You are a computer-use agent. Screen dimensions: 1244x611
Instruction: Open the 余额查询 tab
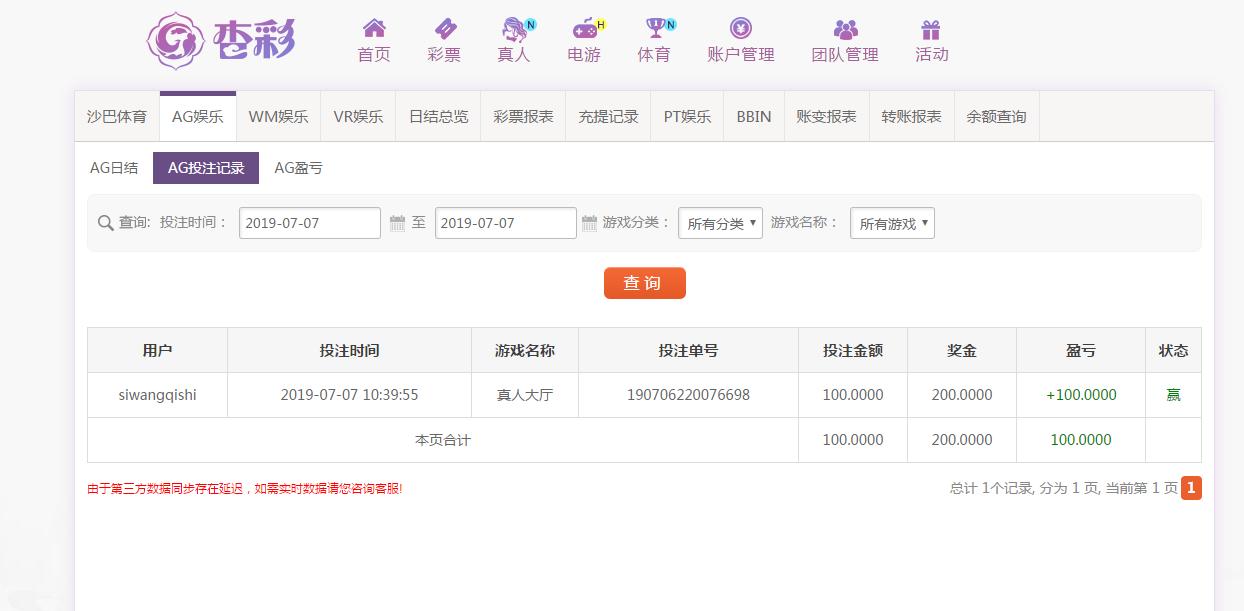pos(996,116)
